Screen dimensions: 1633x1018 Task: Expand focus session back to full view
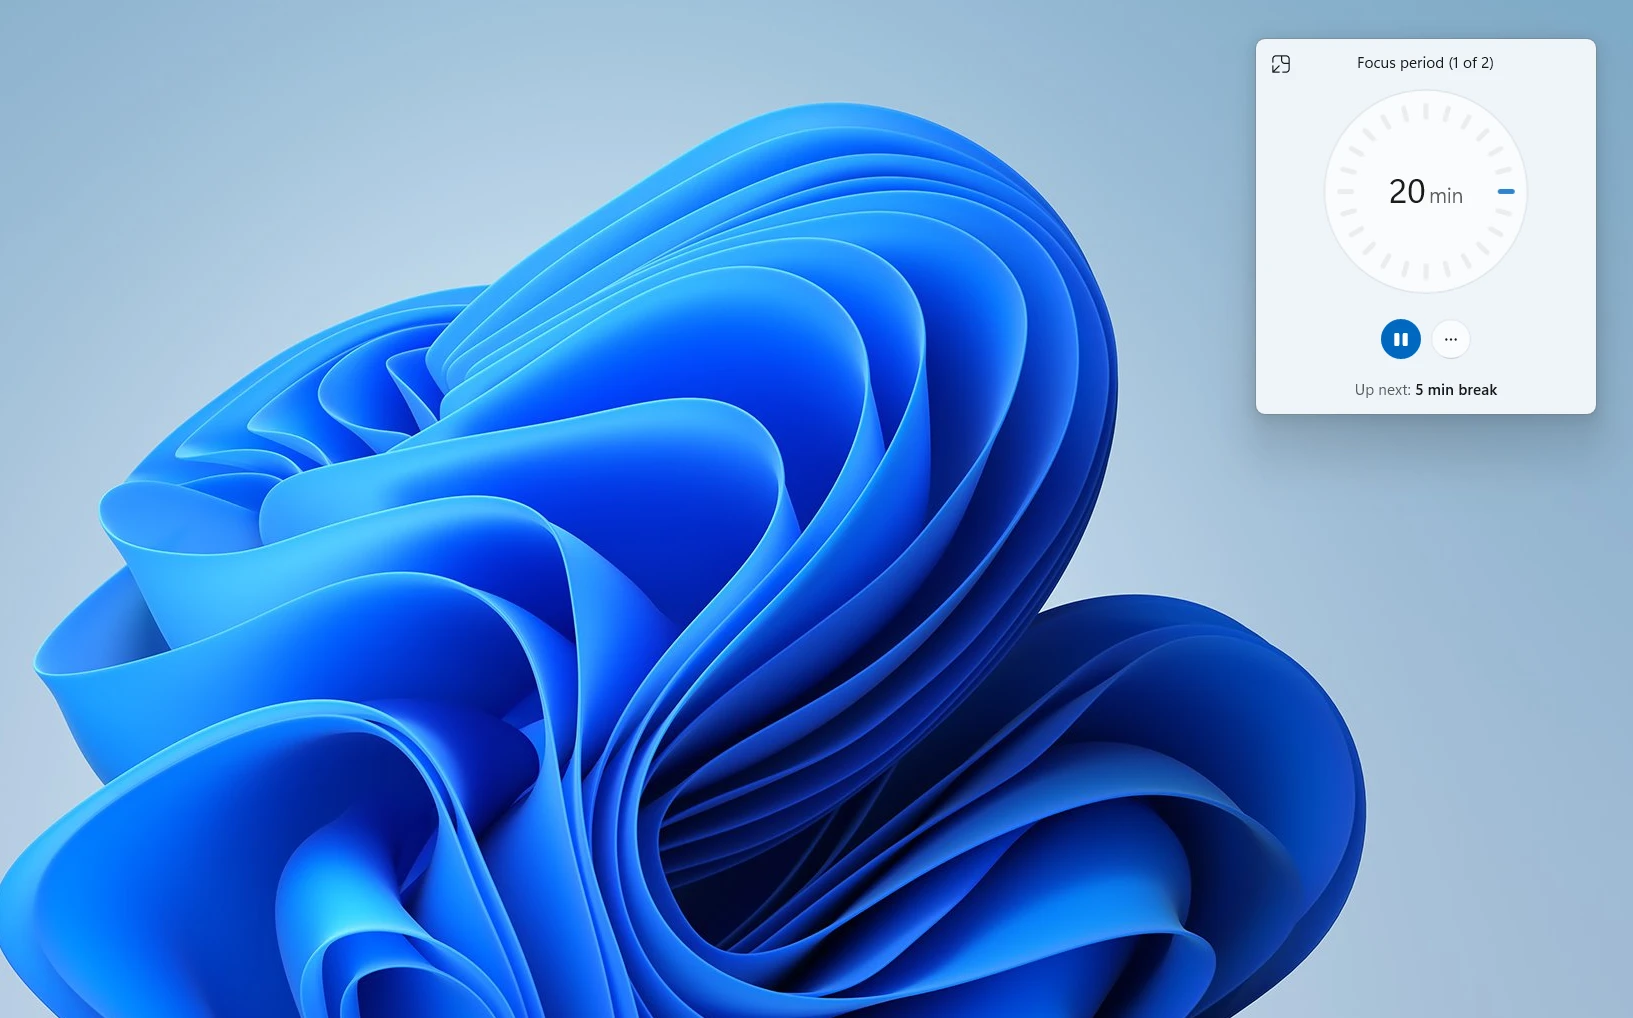click(1280, 64)
